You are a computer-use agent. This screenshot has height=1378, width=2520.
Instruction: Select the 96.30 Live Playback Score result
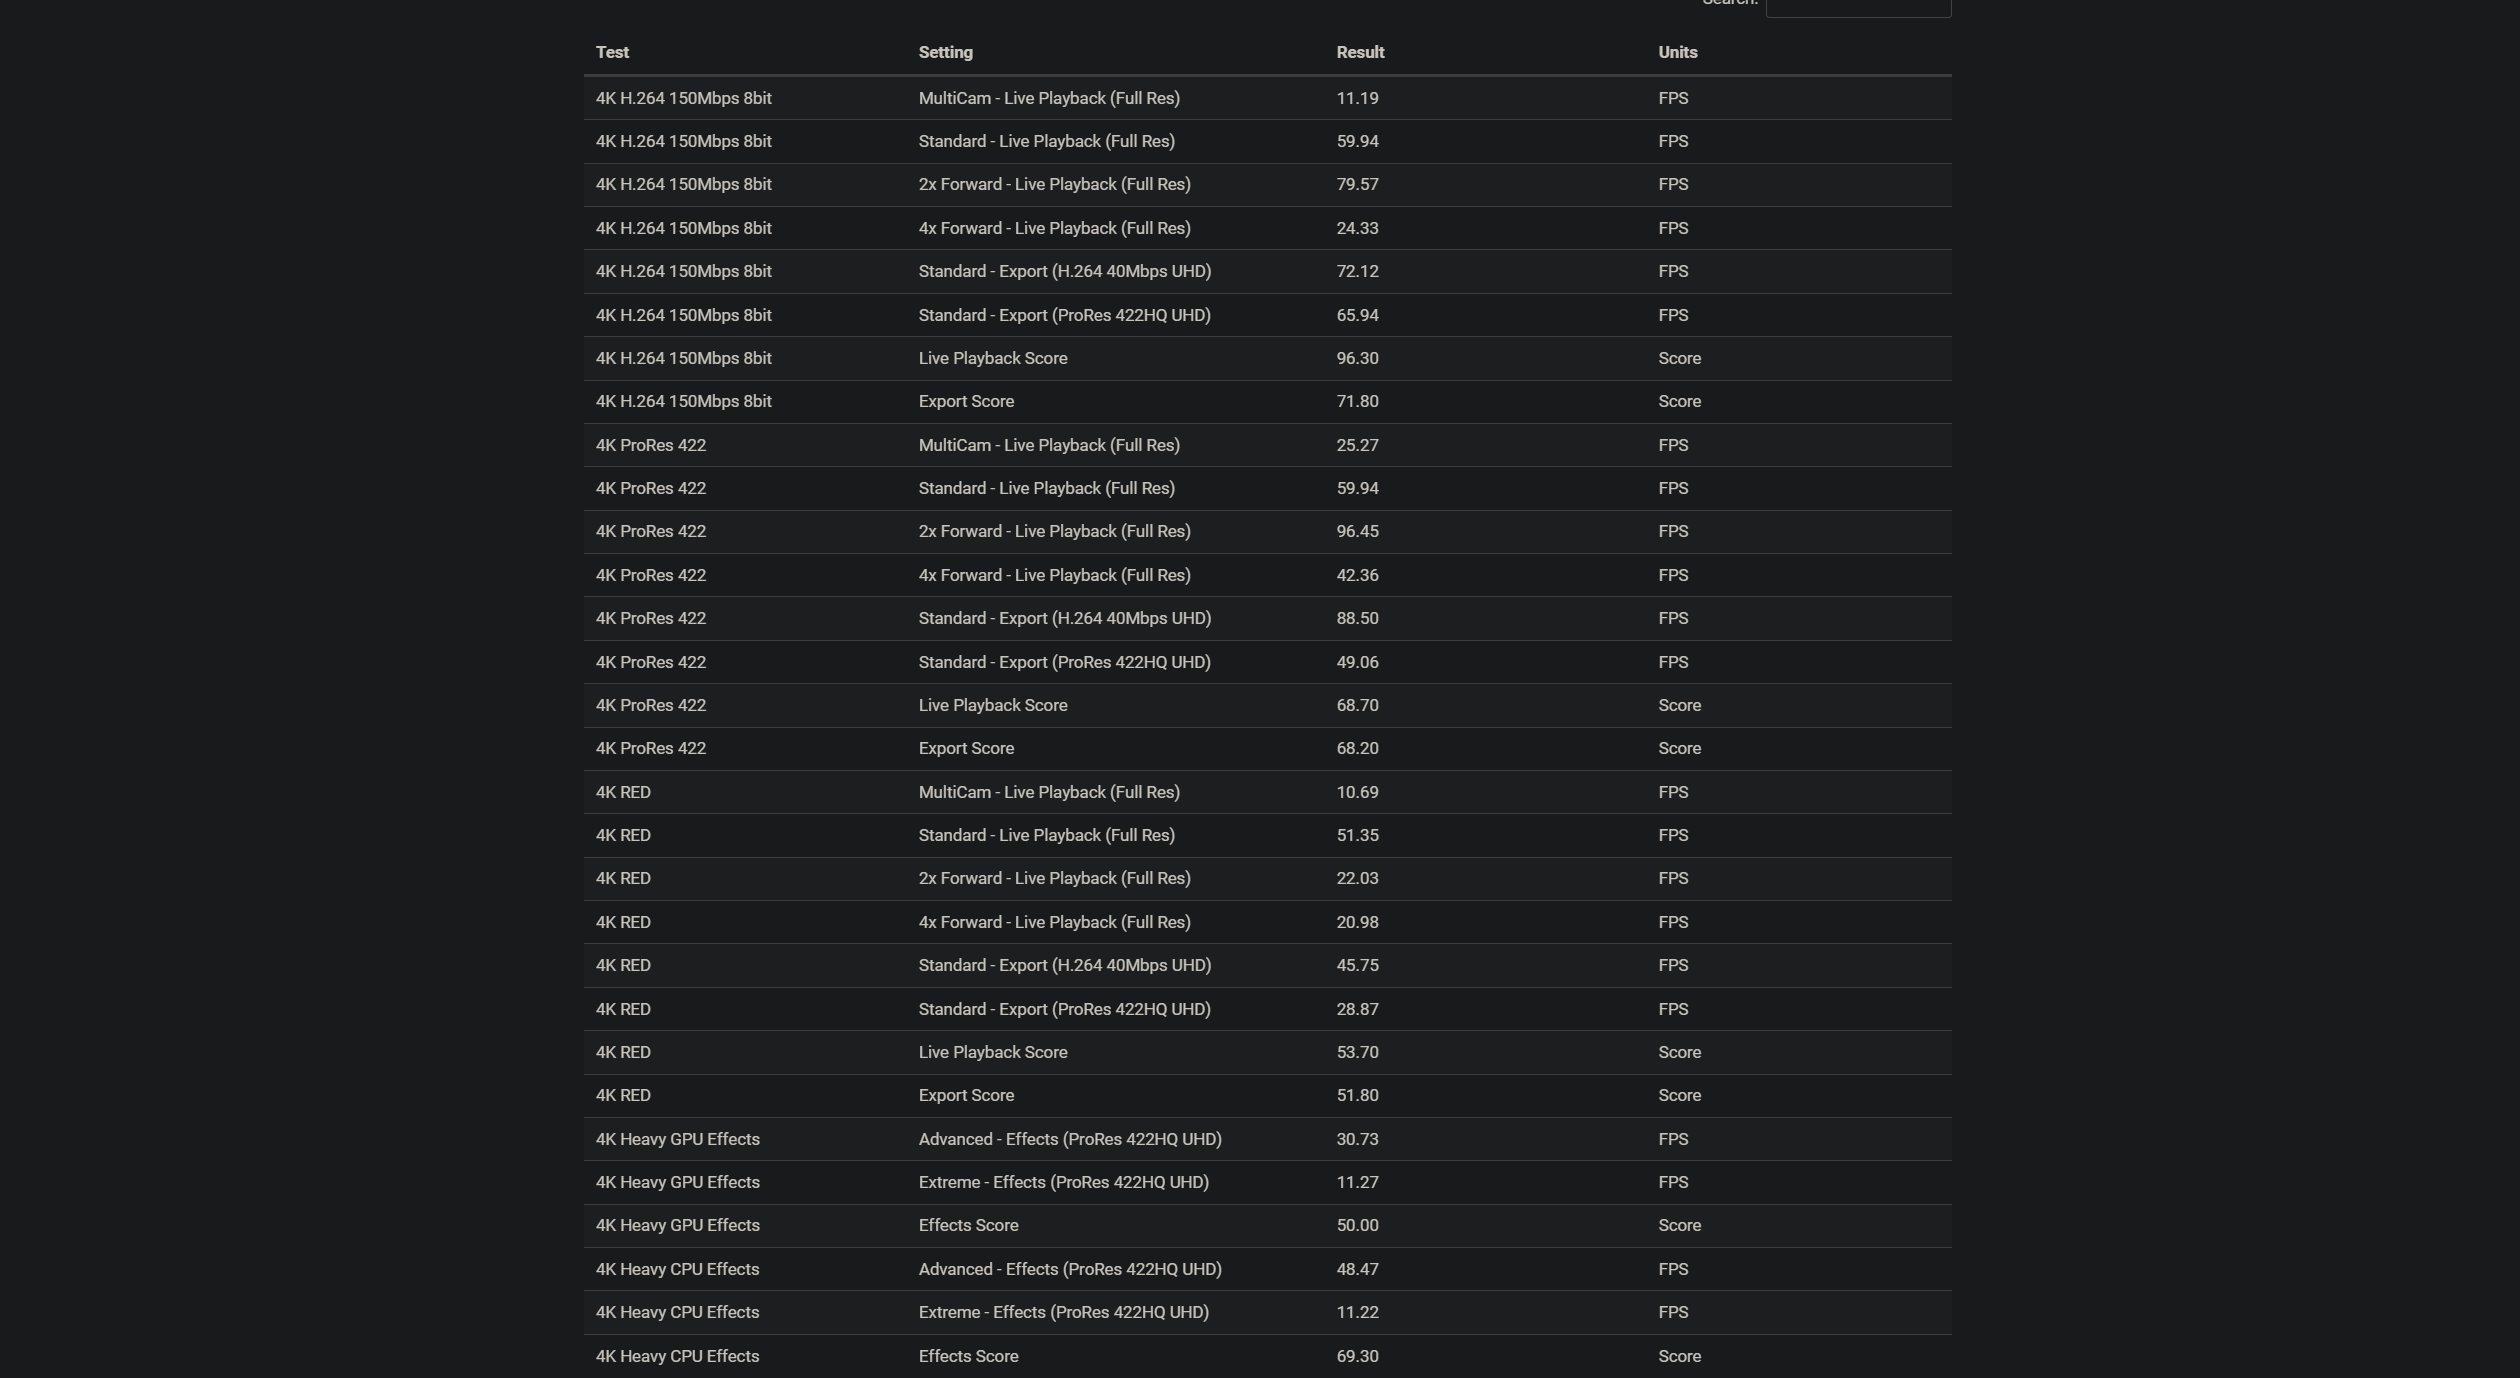tap(1357, 358)
